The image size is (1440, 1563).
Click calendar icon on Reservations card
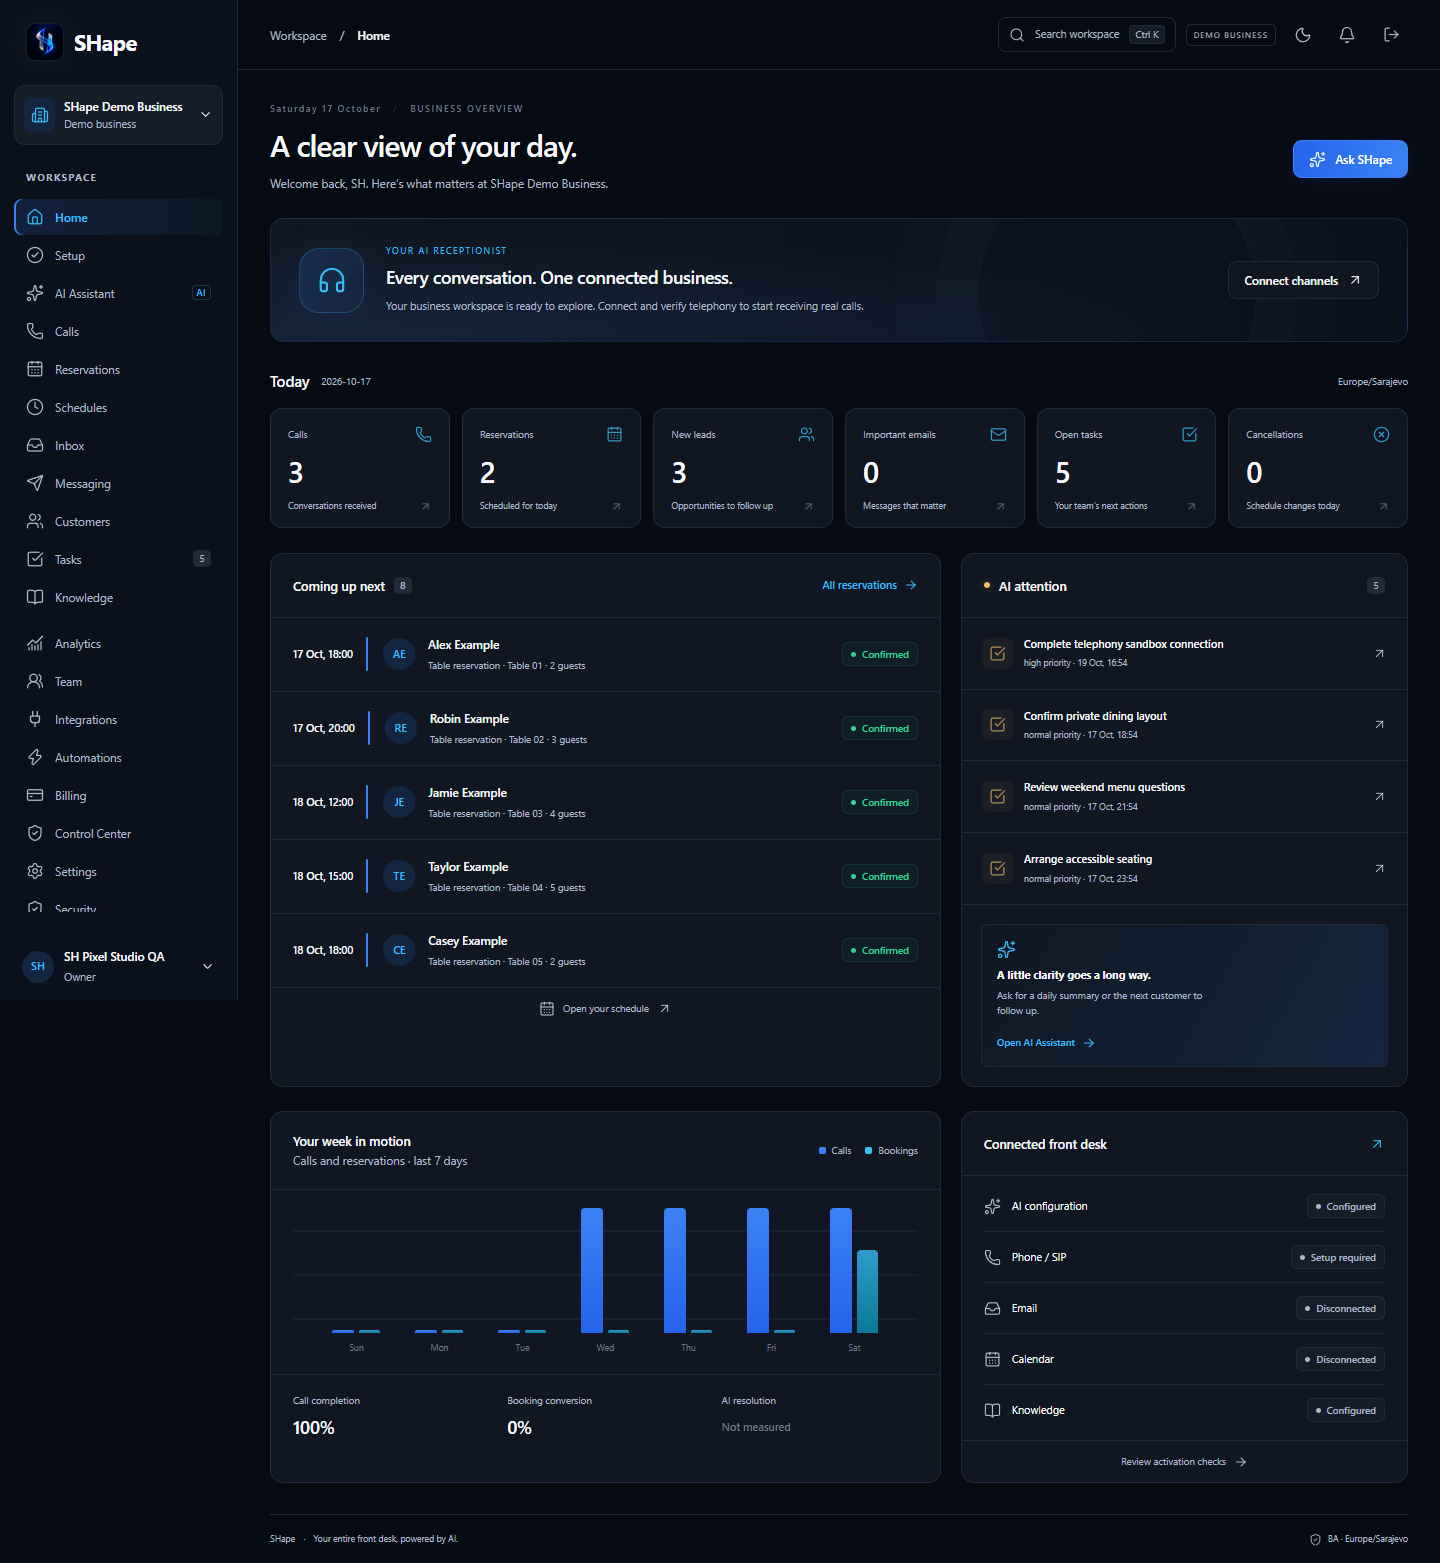[615, 434]
